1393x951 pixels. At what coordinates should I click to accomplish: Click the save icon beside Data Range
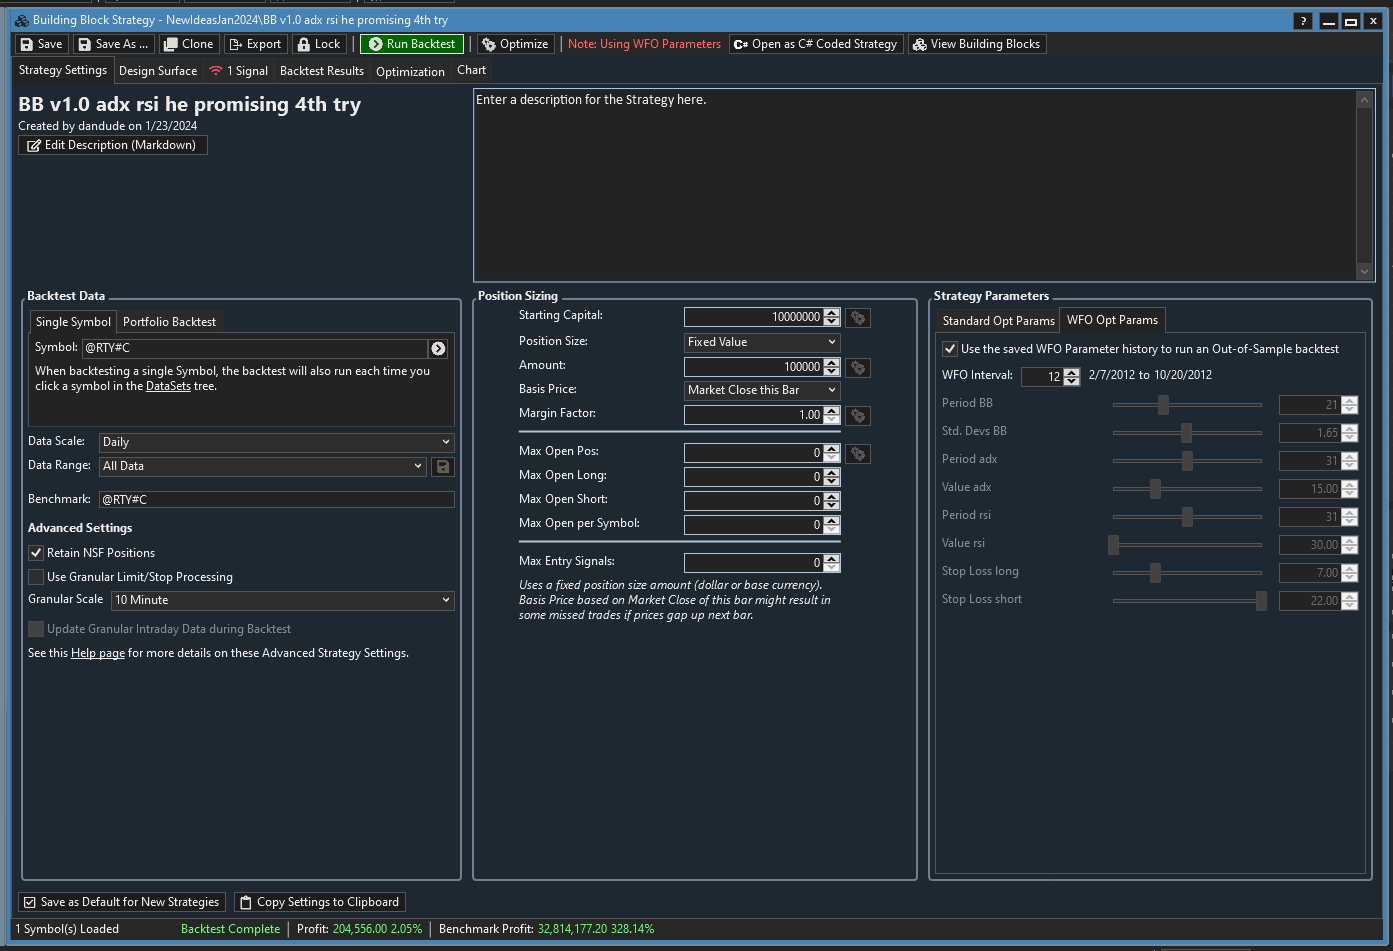coord(443,466)
